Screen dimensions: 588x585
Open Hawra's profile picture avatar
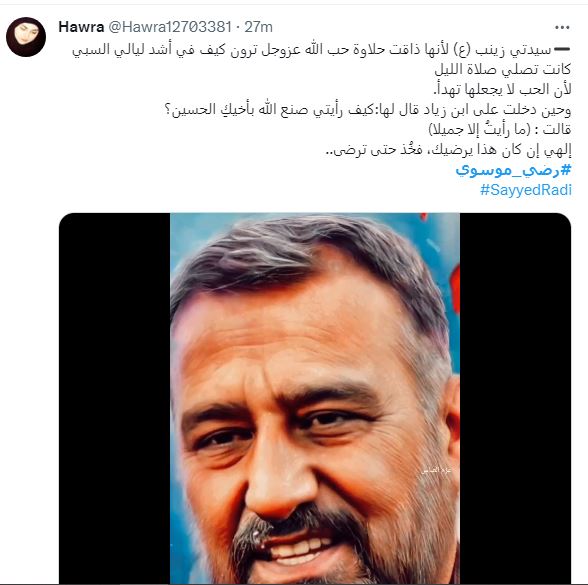[26, 37]
